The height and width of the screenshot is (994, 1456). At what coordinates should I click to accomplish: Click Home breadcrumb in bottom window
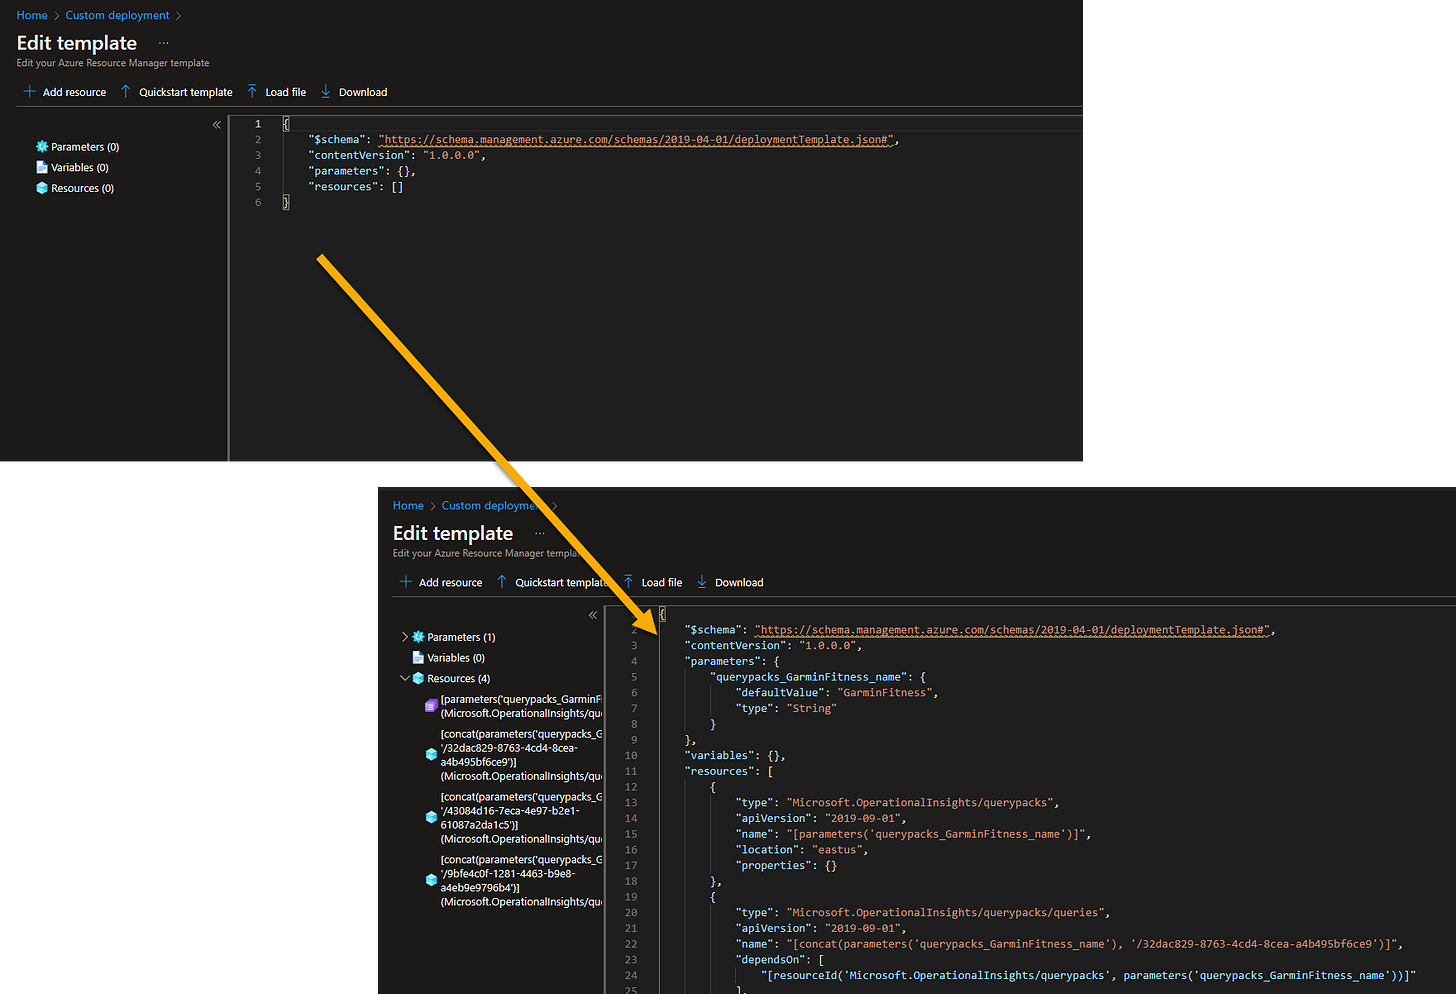coord(408,505)
